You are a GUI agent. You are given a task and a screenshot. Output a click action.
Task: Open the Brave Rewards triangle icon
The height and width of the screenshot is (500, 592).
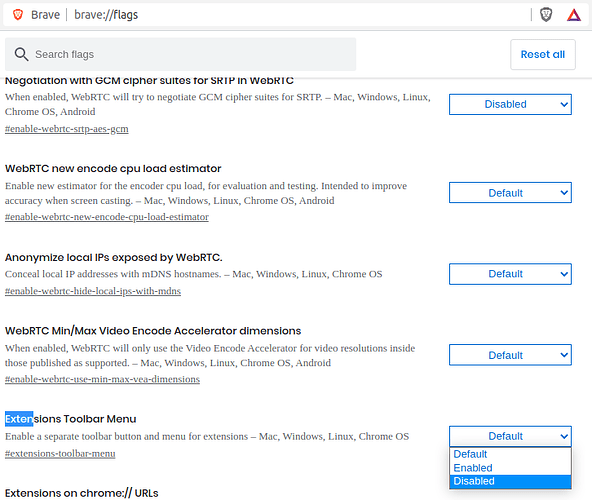click(574, 15)
